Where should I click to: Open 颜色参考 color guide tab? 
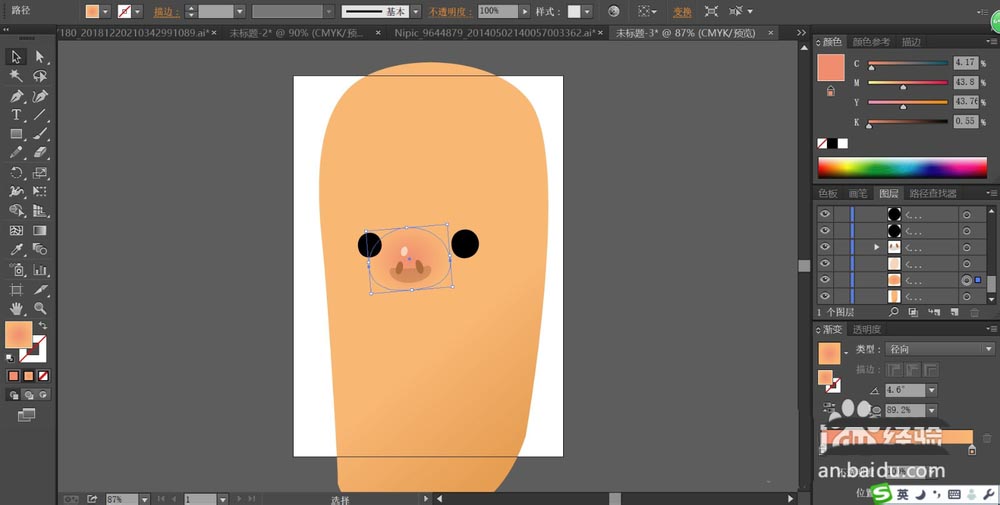pos(871,41)
